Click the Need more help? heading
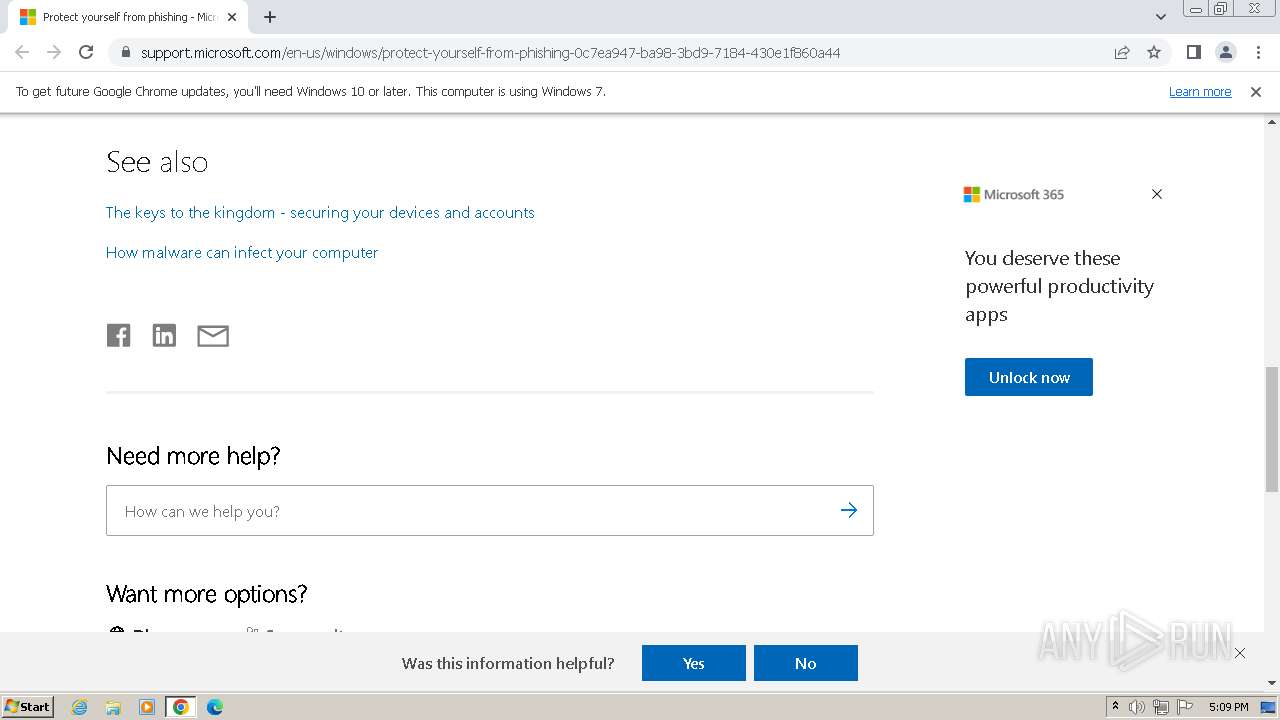The width and height of the screenshot is (1280, 720). click(x=193, y=456)
